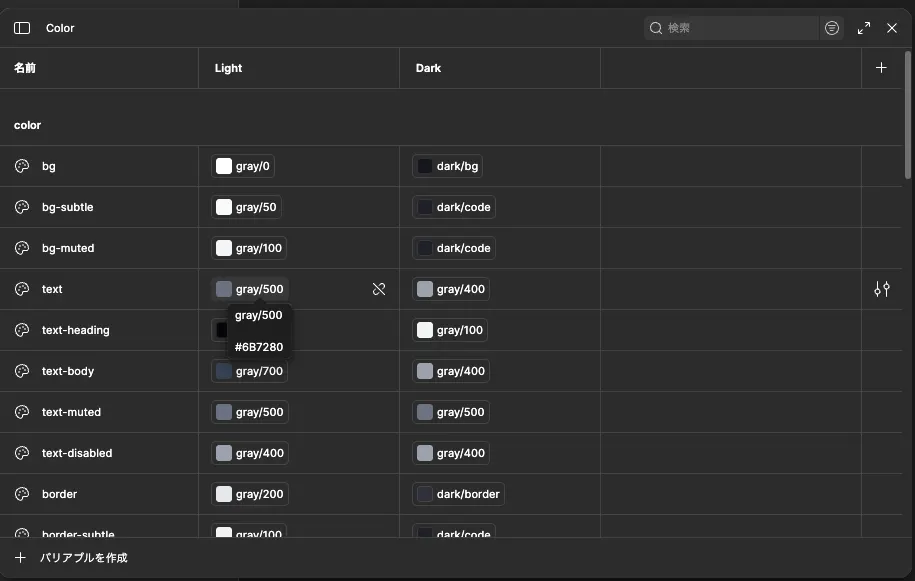Click the search field for variables
This screenshot has height=581, width=915.
[731, 28]
